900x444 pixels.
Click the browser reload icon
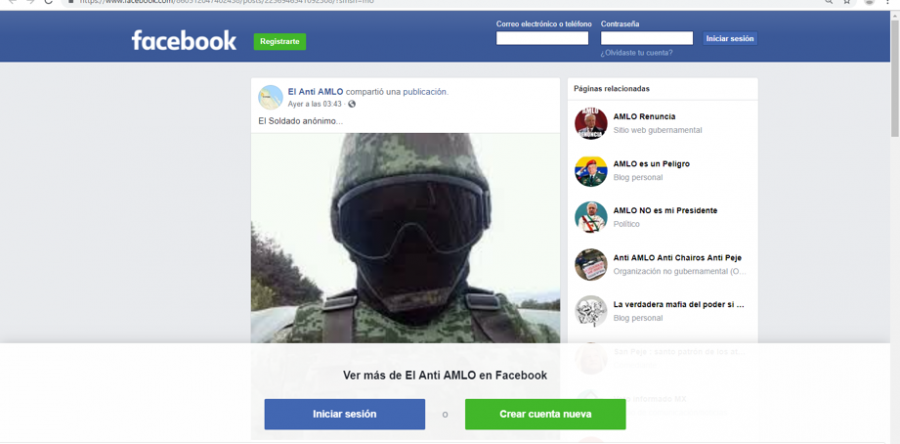tap(48, 2)
